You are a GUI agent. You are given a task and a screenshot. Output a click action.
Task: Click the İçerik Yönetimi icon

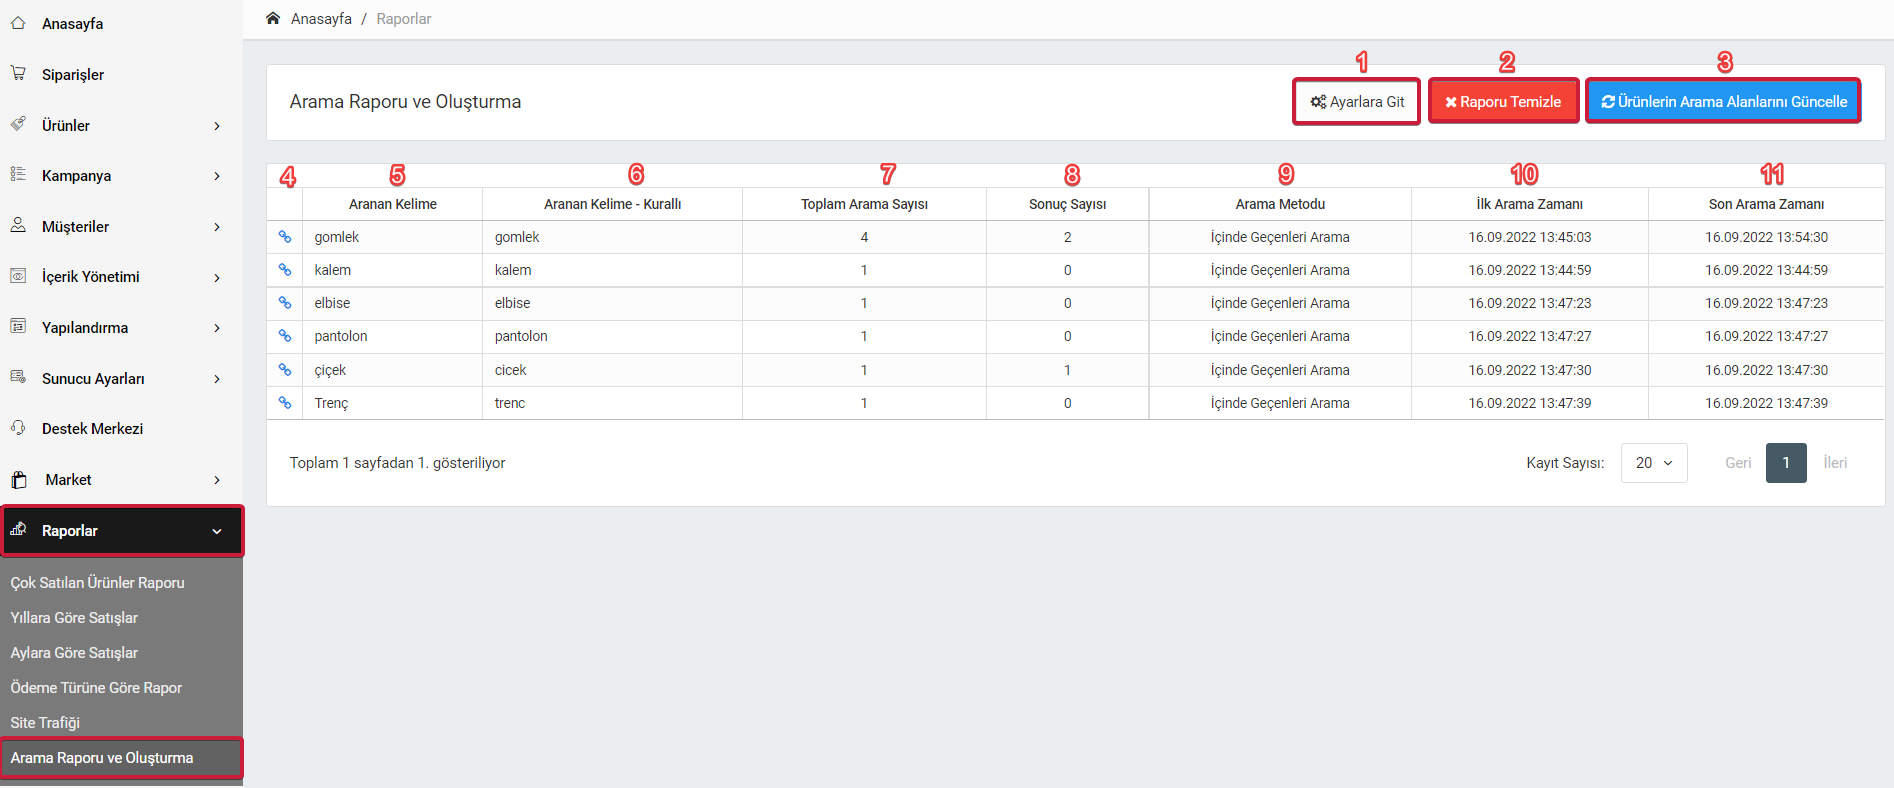click(x=18, y=276)
